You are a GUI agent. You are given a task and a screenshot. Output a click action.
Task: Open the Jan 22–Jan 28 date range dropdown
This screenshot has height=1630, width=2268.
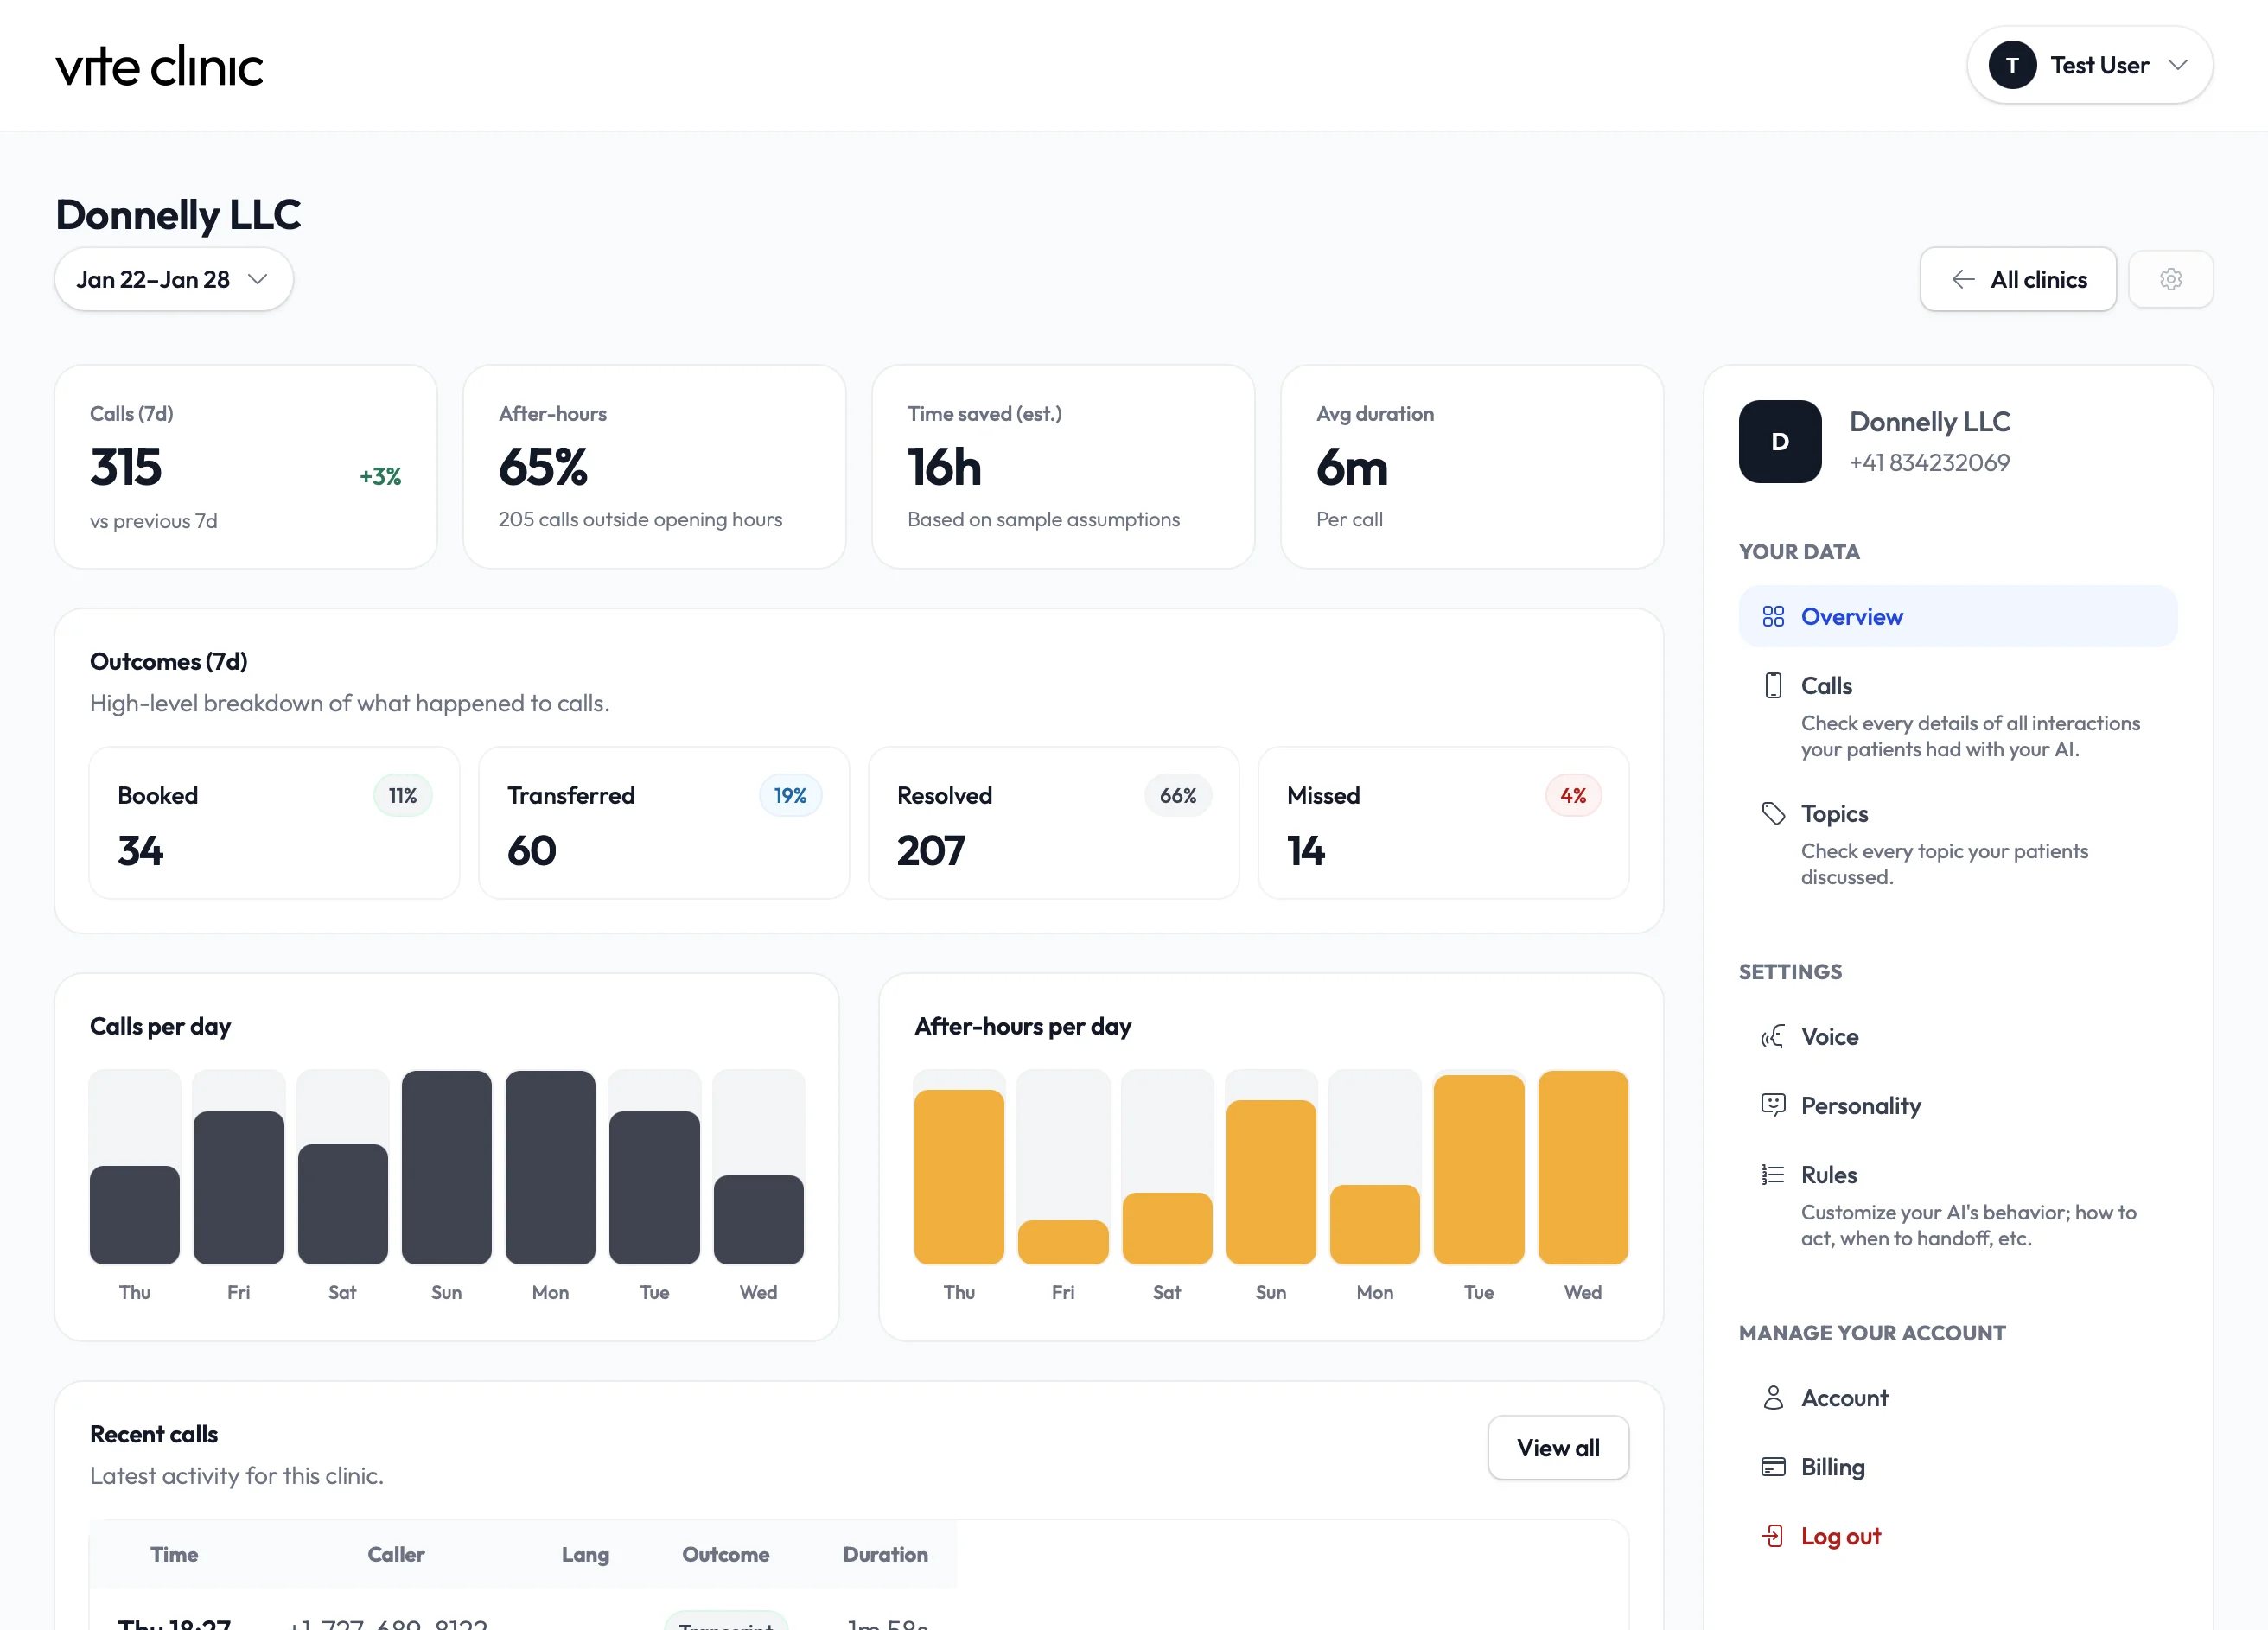173,280
